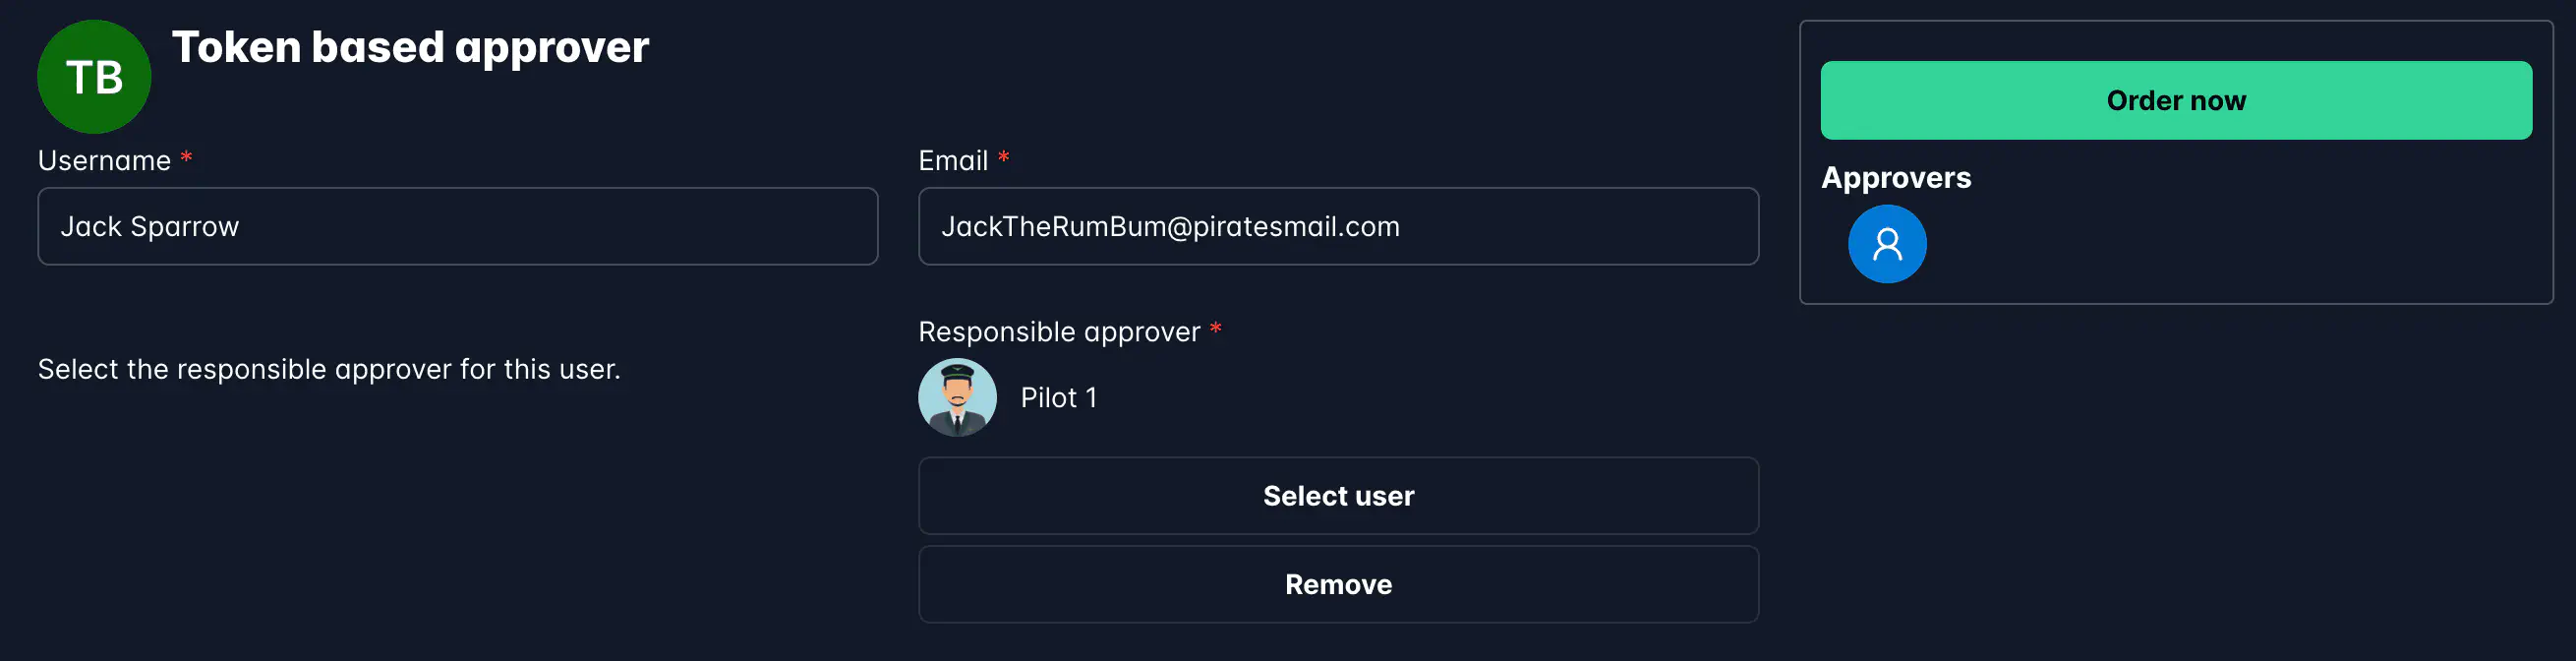Image resolution: width=2576 pixels, height=661 pixels.
Task: Click the pilot portrait under Responsible approver
Action: coord(957,397)
